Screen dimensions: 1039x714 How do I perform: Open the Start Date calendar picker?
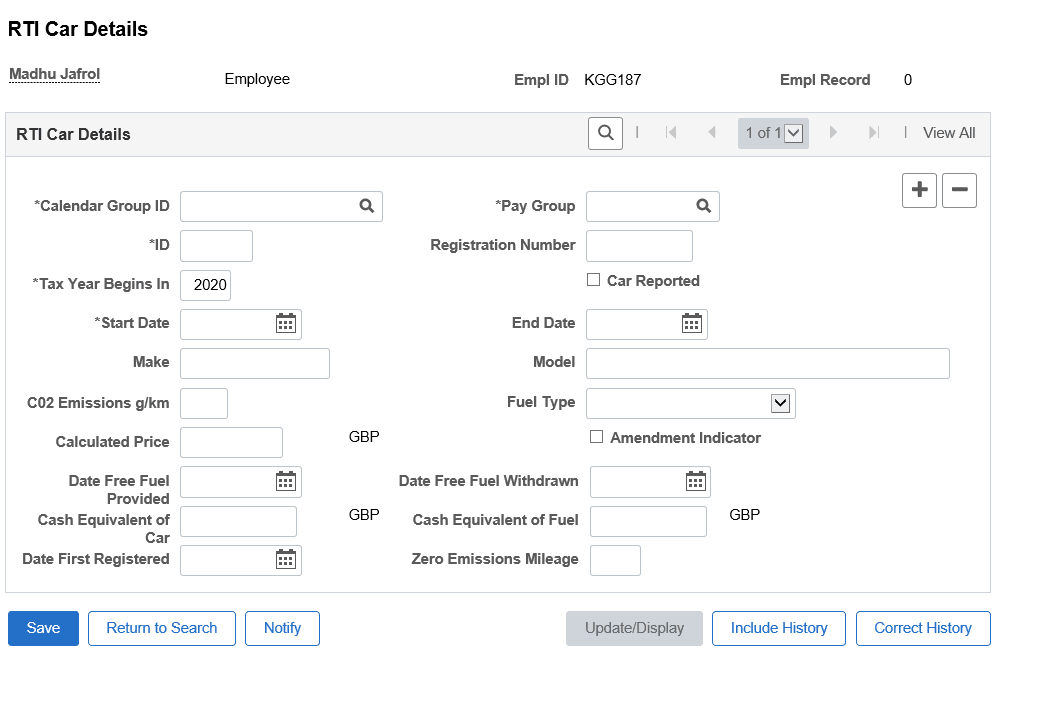[x=287, y=323]
